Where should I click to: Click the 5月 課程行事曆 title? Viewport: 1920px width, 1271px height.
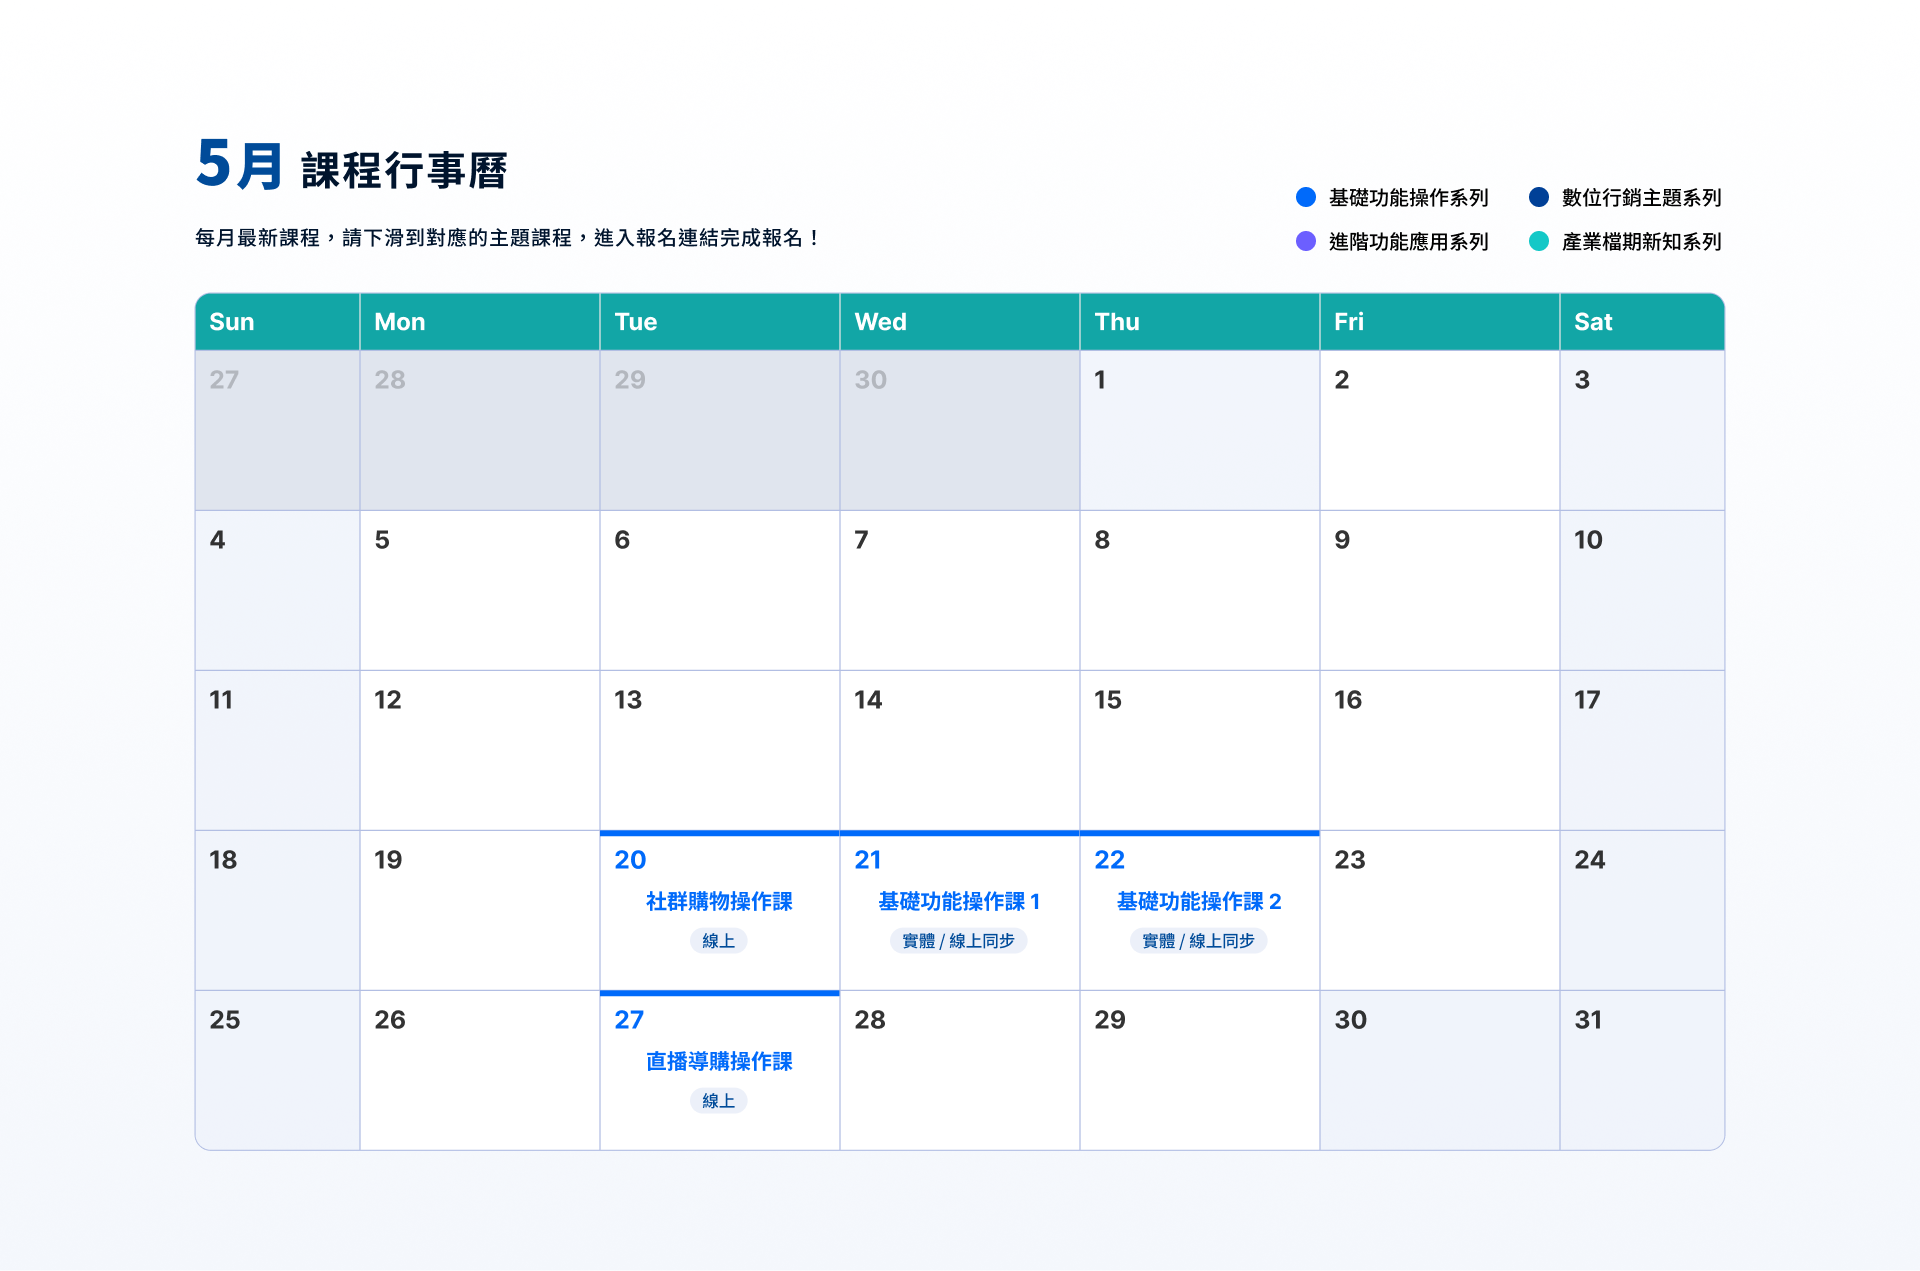coord(352,165)
